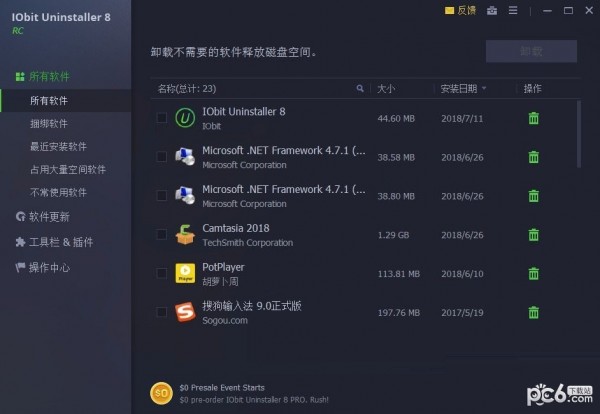Screen dimensions: 600x414
Task: Click the $0 Presale Event Starts link
Action: 222,388
